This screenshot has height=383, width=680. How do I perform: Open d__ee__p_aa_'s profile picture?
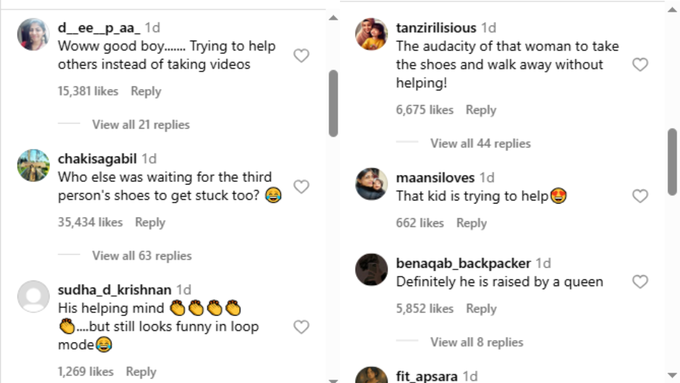(33, 35)
